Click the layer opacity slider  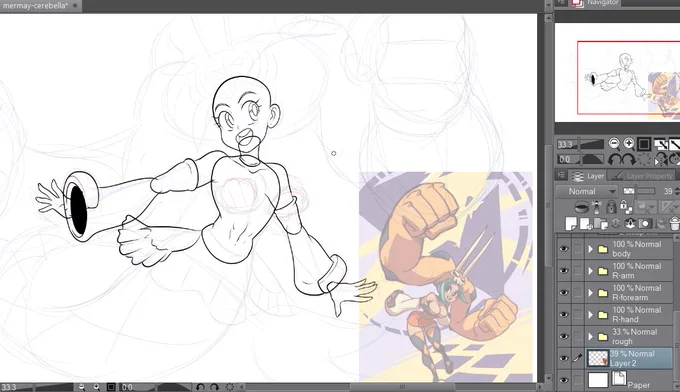pos(639,191)
